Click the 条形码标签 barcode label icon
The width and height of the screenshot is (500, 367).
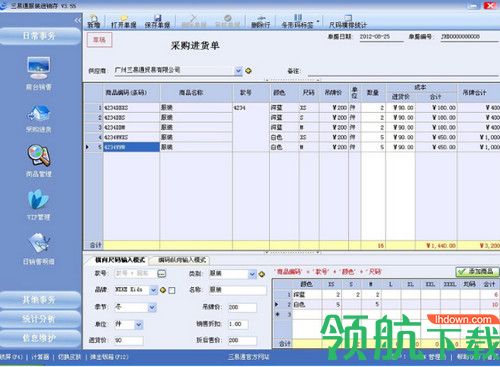pyautogui.click(x=297, y=21)
